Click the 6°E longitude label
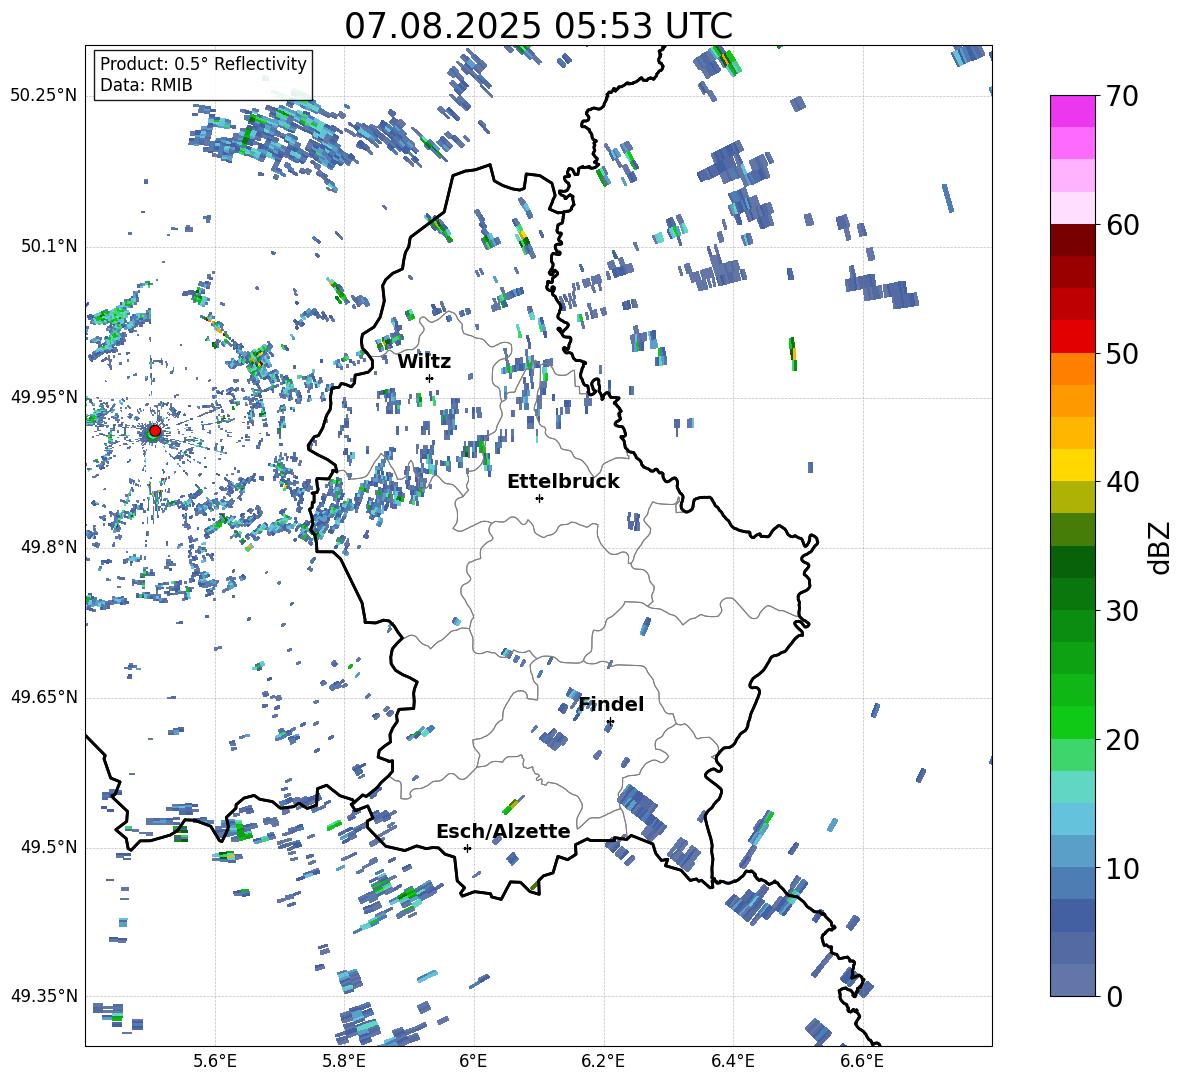 pyautogui.click(x=473, y=1061)
